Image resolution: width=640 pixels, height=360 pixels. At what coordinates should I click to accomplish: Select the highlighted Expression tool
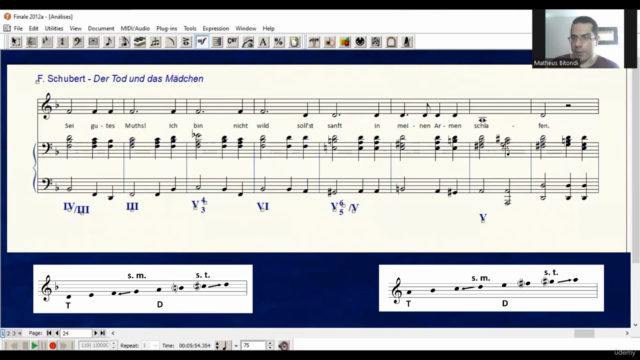(202, 42)
